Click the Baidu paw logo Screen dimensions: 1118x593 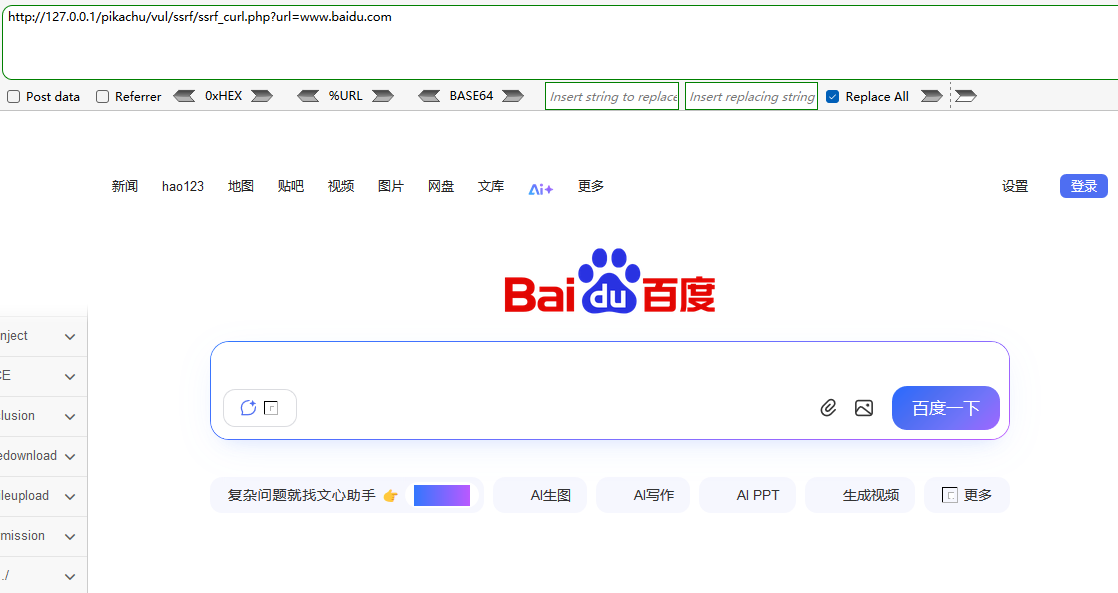pos(609,281)
